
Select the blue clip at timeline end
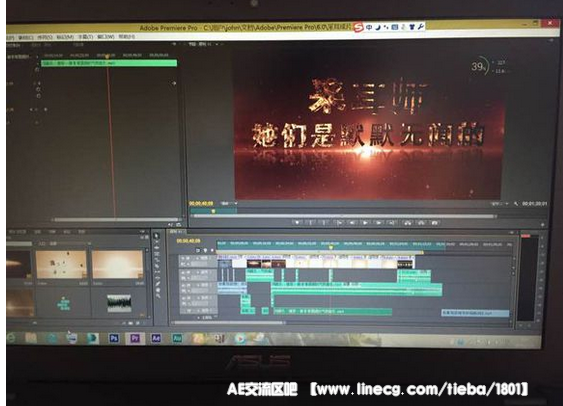click(475, 313)
